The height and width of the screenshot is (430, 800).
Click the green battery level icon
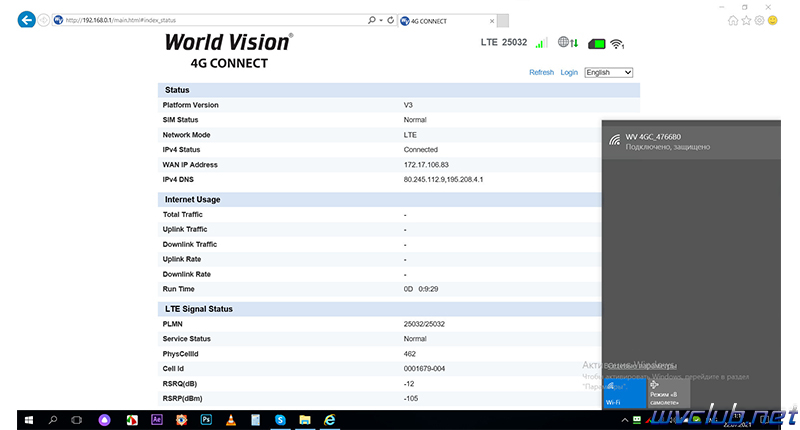(596, 44)
